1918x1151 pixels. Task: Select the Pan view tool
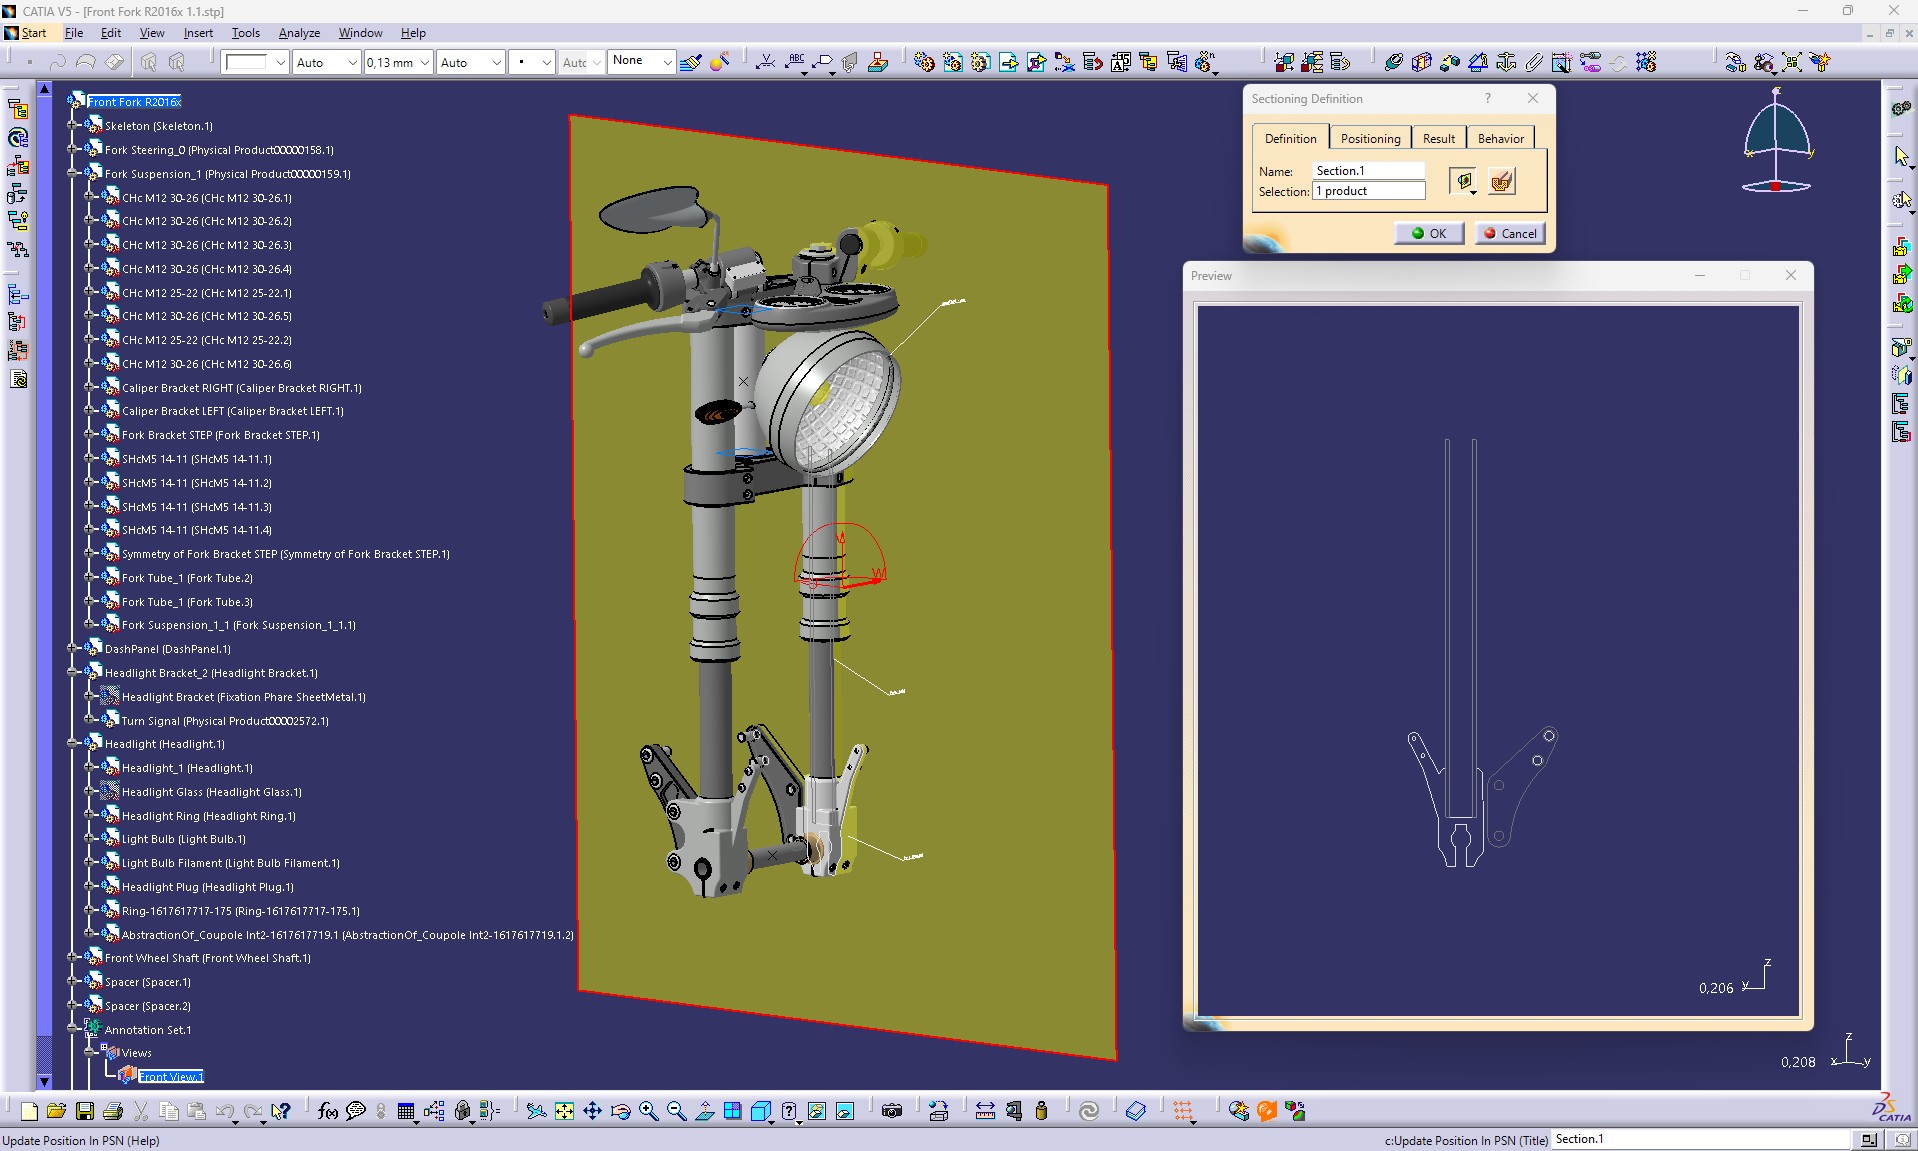pyautogui.click(x=592, y=1111)
